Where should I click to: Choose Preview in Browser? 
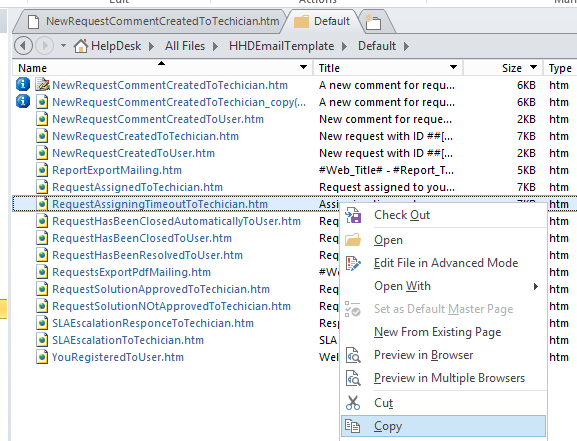(443, 355)
